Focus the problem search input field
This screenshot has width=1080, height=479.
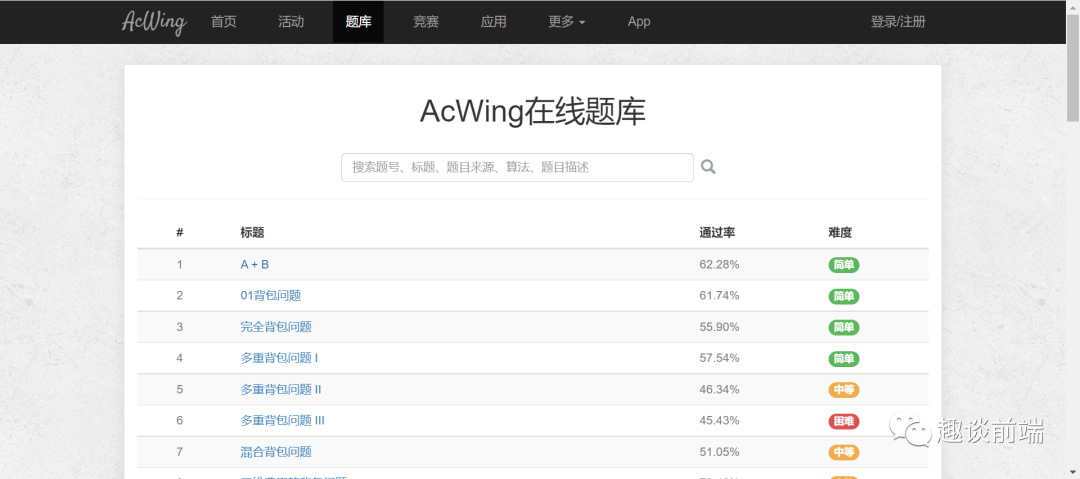coord(517,167)
